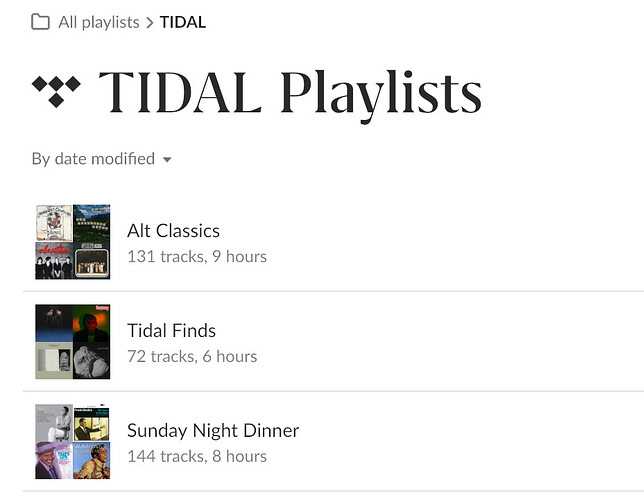The width and height of the screenshot is (644, 500).
Task: Open the Sunday Night Dinner playlist title
Action: 213,431
